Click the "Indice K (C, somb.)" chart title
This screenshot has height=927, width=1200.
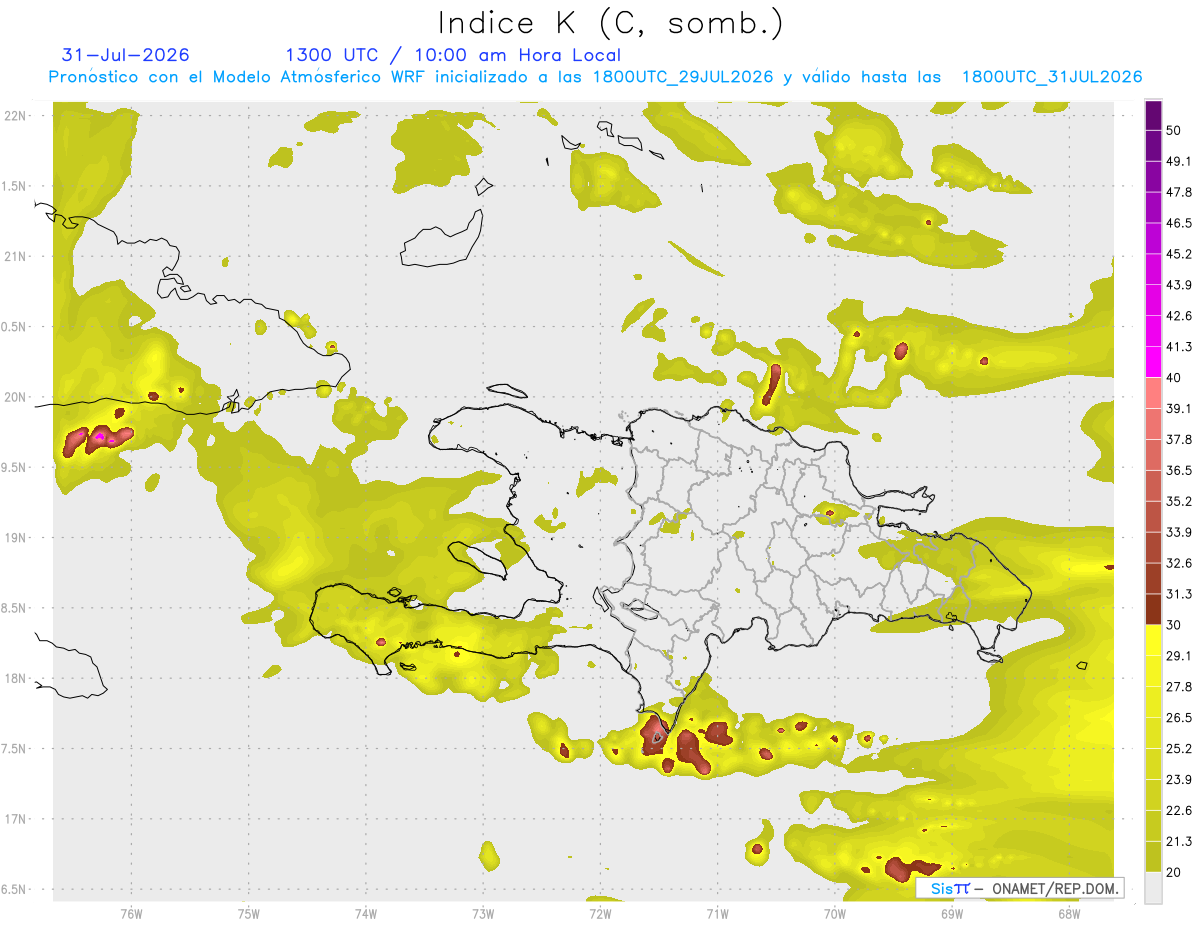[x=611, y=23]
